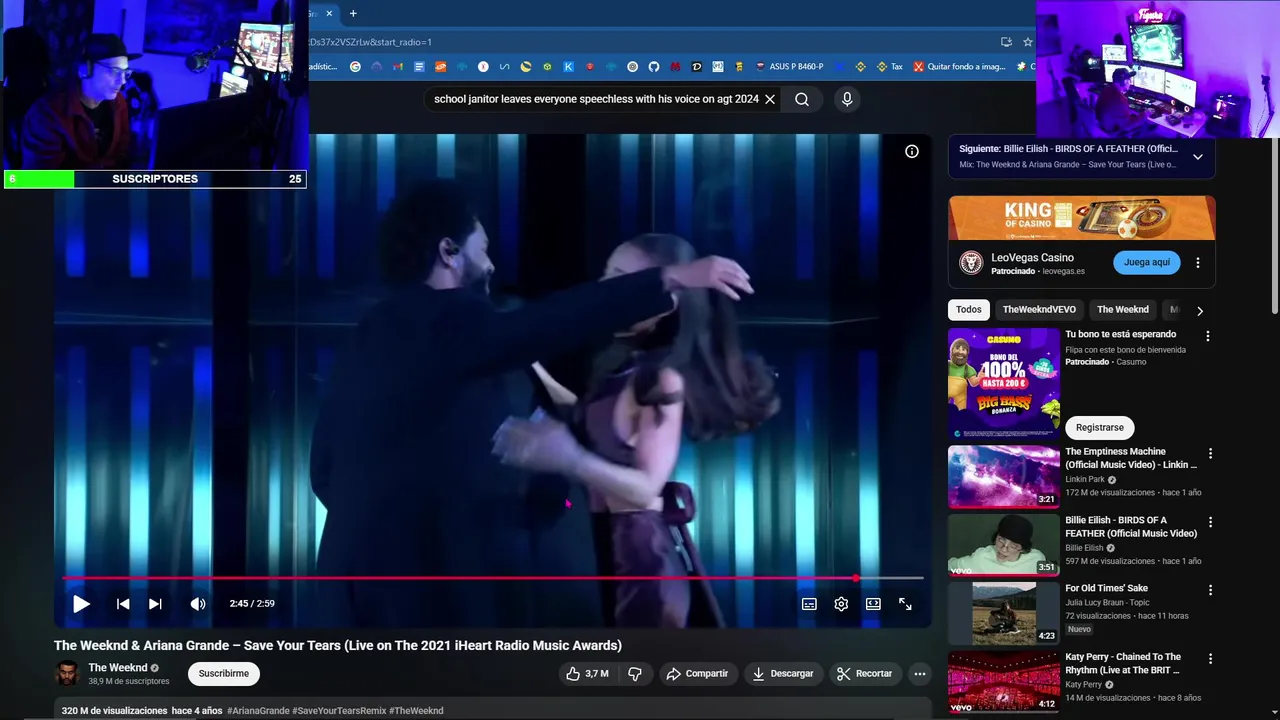This screenshot has height=720, width=1280.
Task: Open The Emptiness Machine thumbnail
Action: [1004, 477]
